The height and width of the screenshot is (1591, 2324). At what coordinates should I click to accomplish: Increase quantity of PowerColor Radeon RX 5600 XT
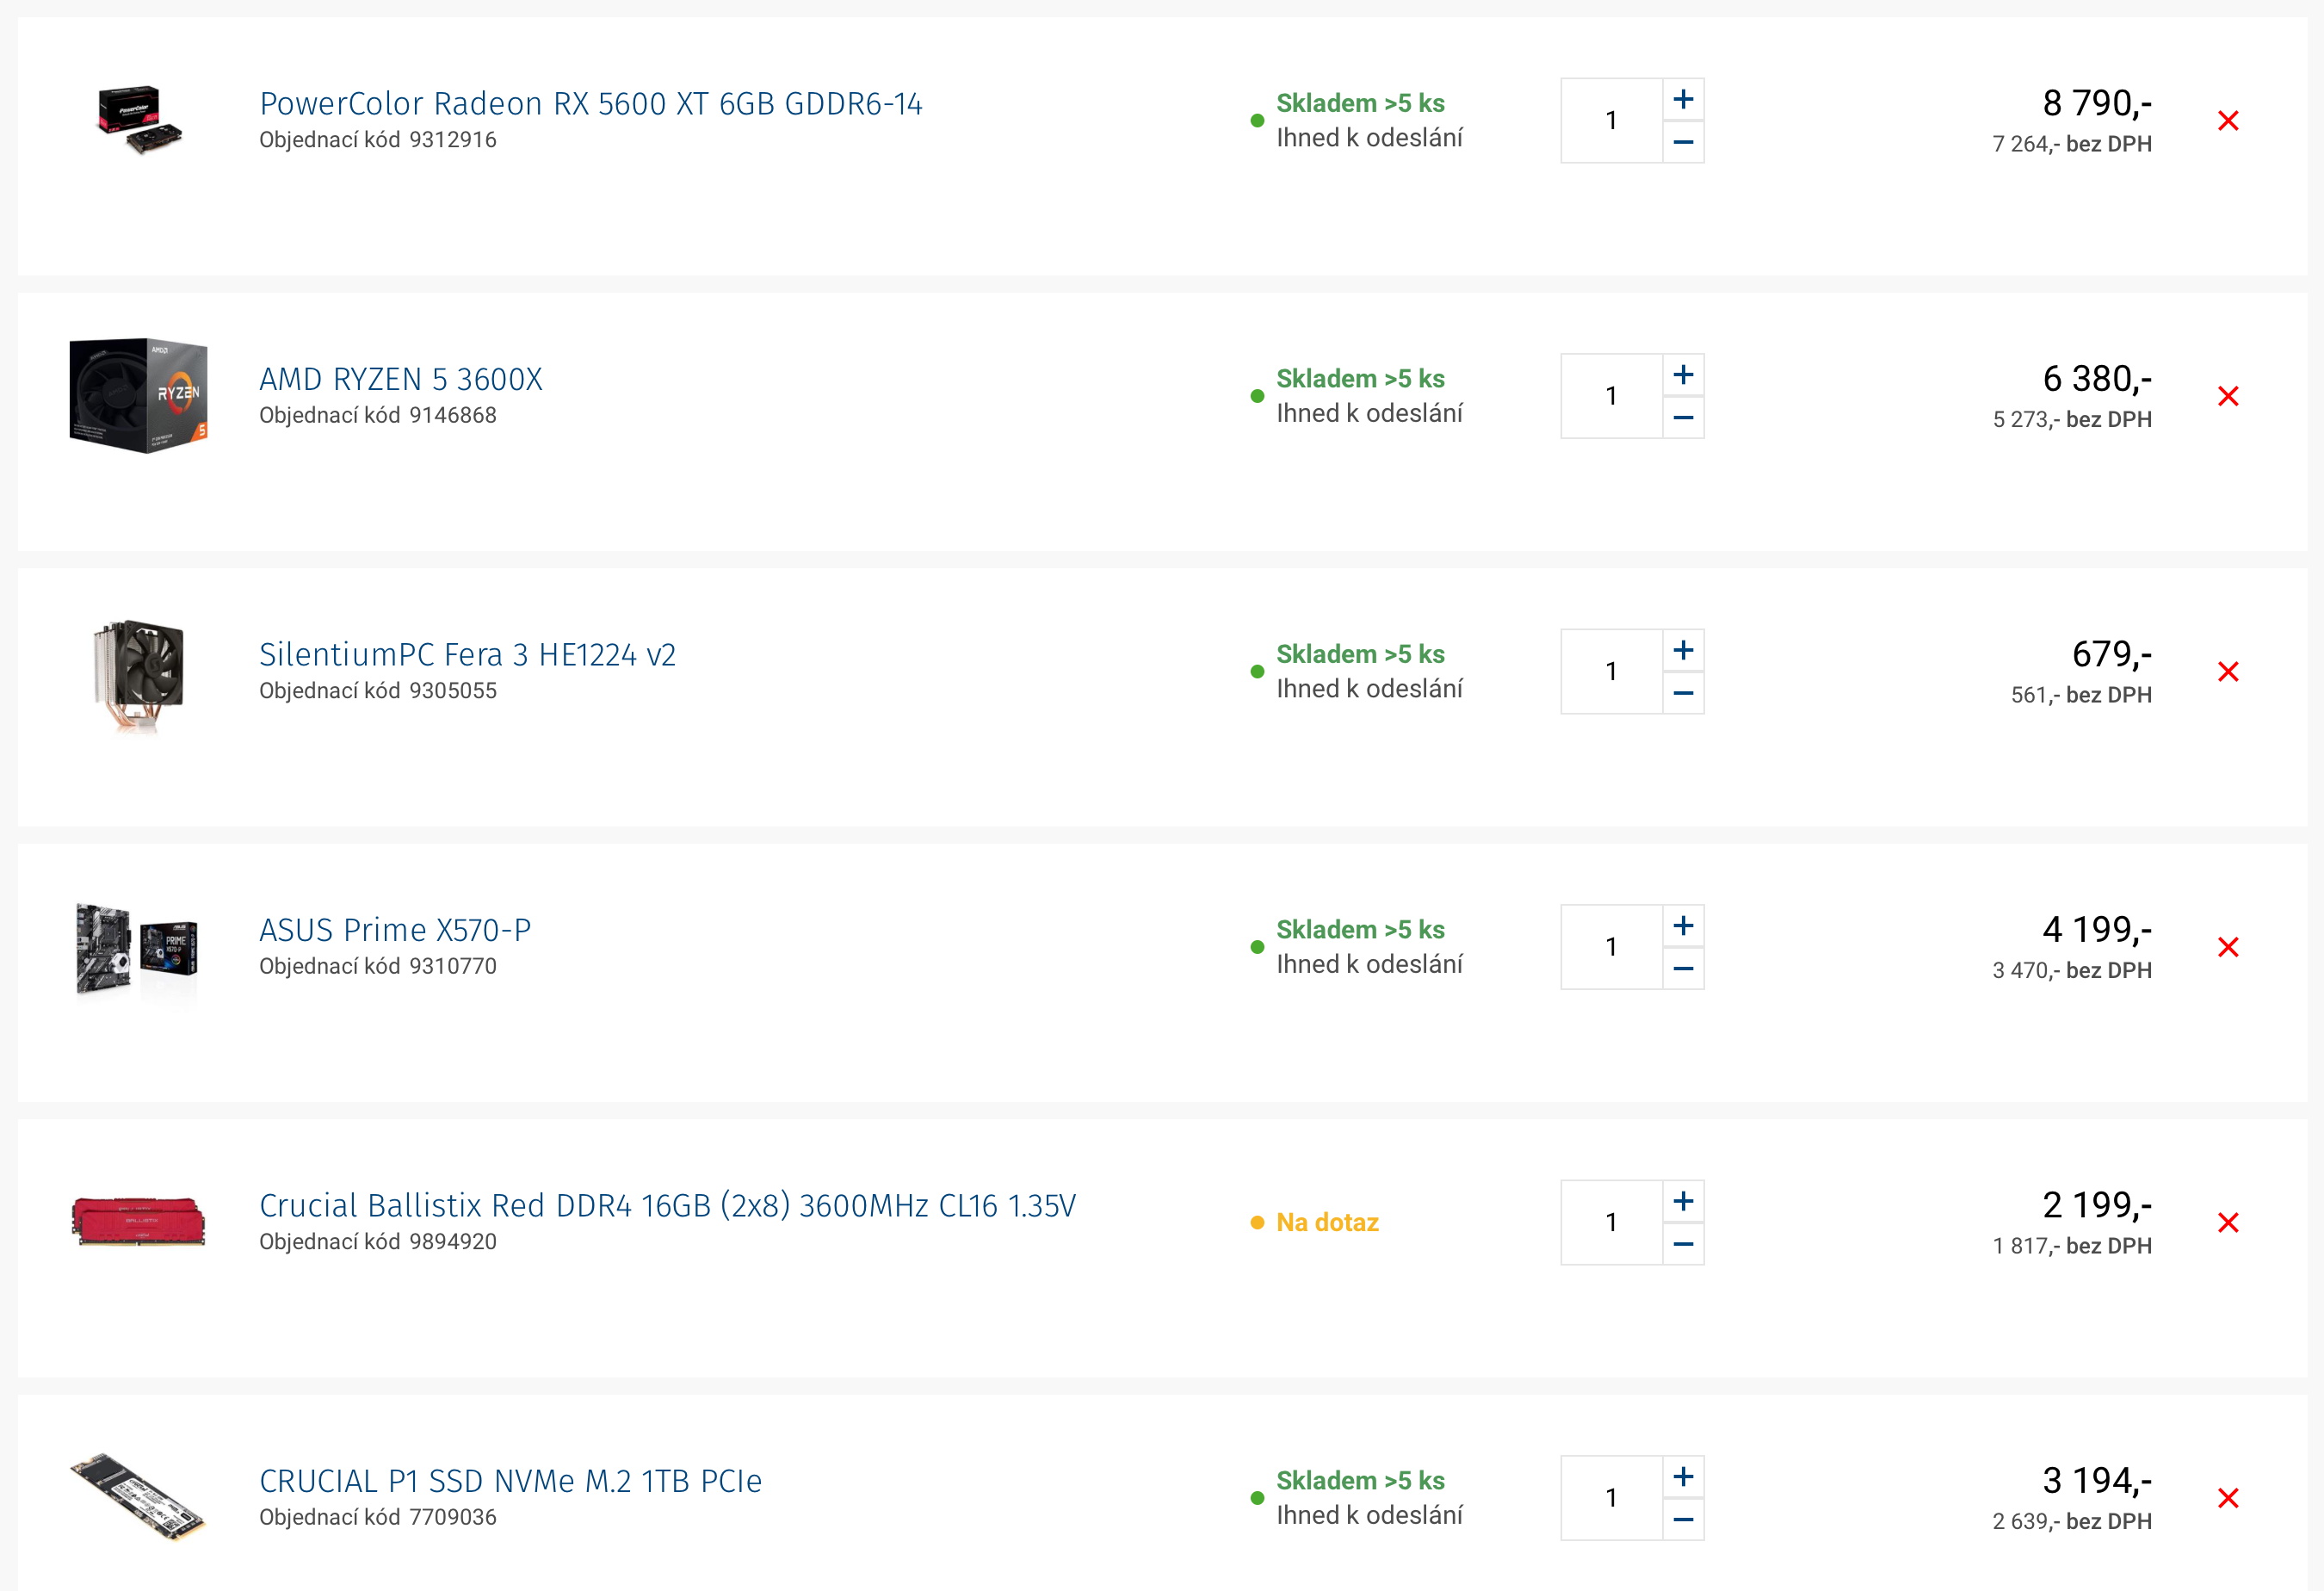point(1683,99)
